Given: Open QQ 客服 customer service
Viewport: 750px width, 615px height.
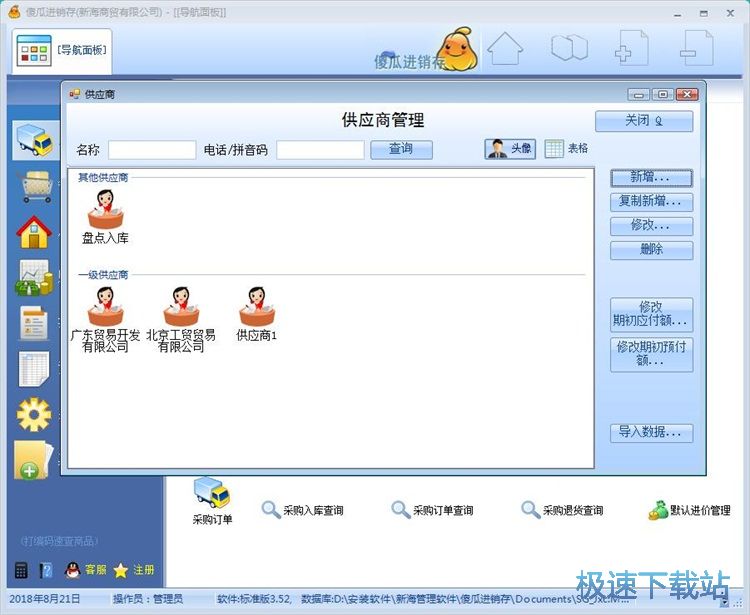Looking at the screenshot, I should coord(86,570).
